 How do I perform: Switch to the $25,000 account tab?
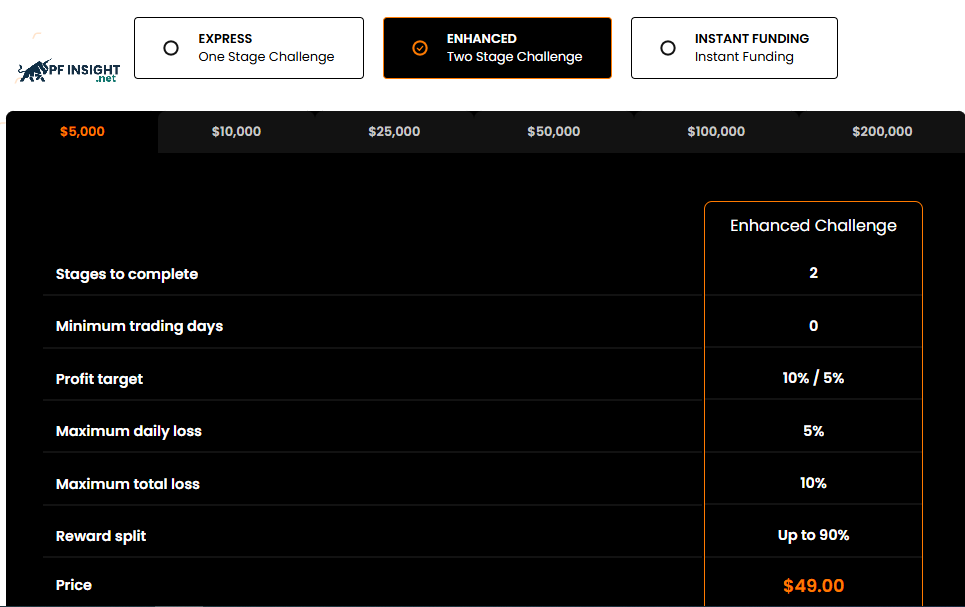coord(394,131)
